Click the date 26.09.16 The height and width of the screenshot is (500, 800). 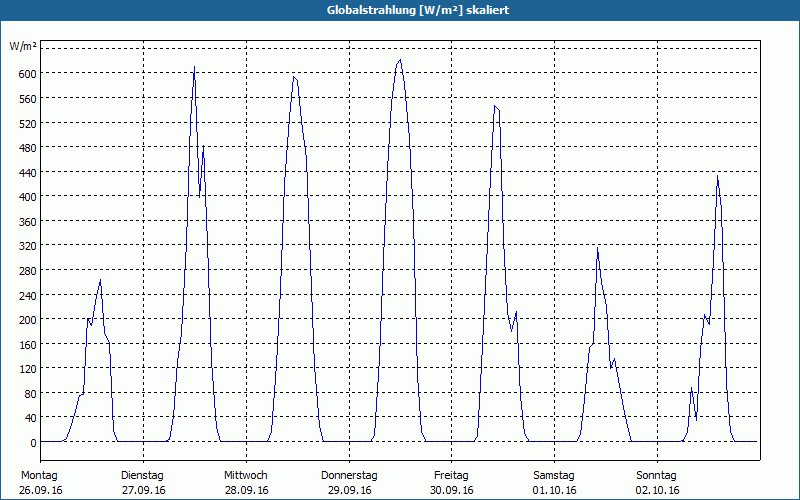click(x=41, y=491)
